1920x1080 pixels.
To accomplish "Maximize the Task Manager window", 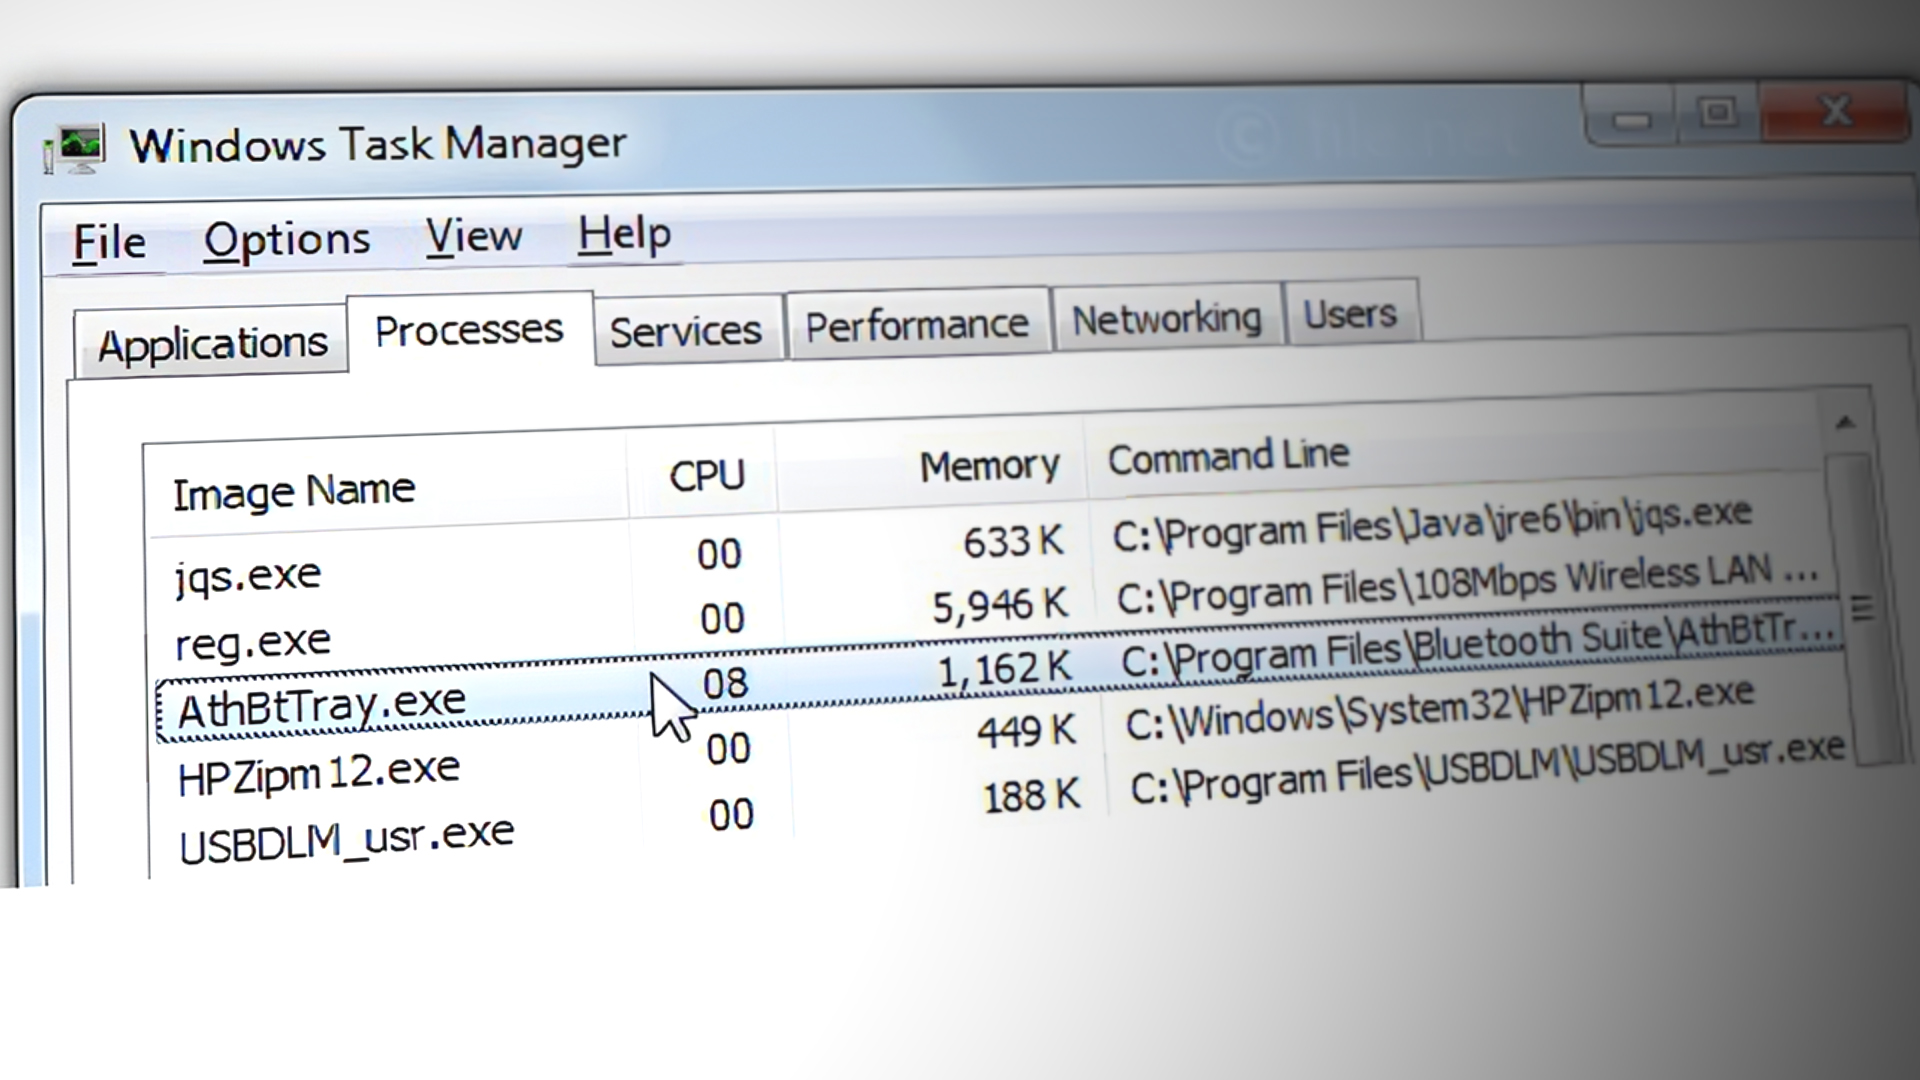I will coord(1718,112).
